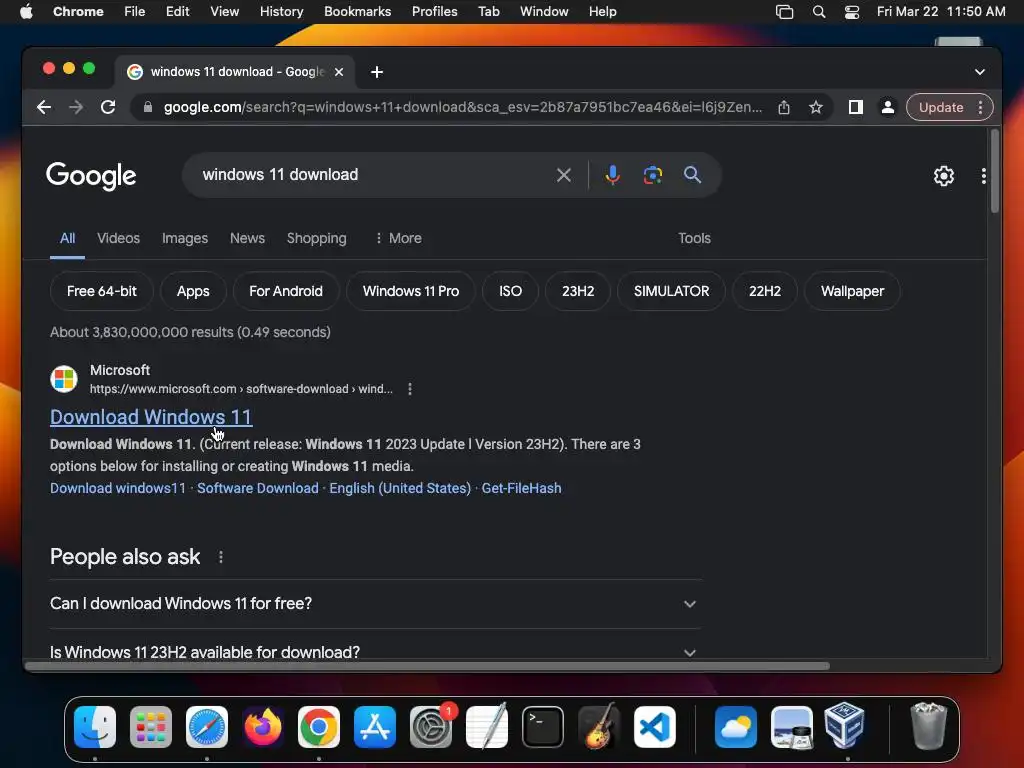Open the Download Windows 11 result link
Image resolution: width=1024 pixels, height=768 pixels.
[x=151, y=417]
